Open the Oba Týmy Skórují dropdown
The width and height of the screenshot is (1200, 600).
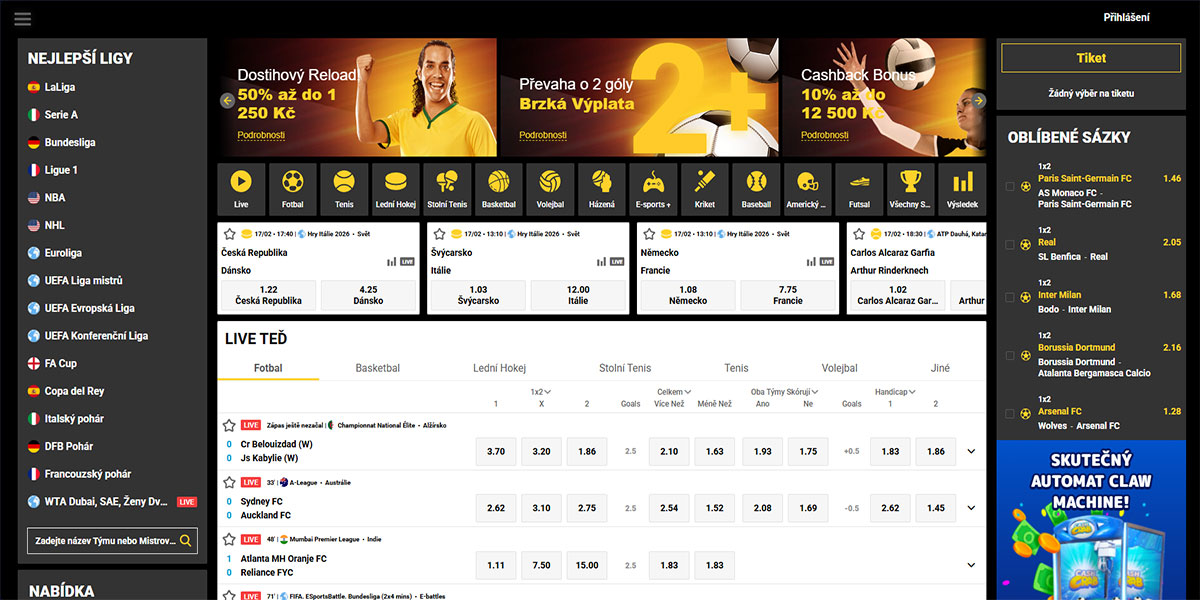(785, 392)
